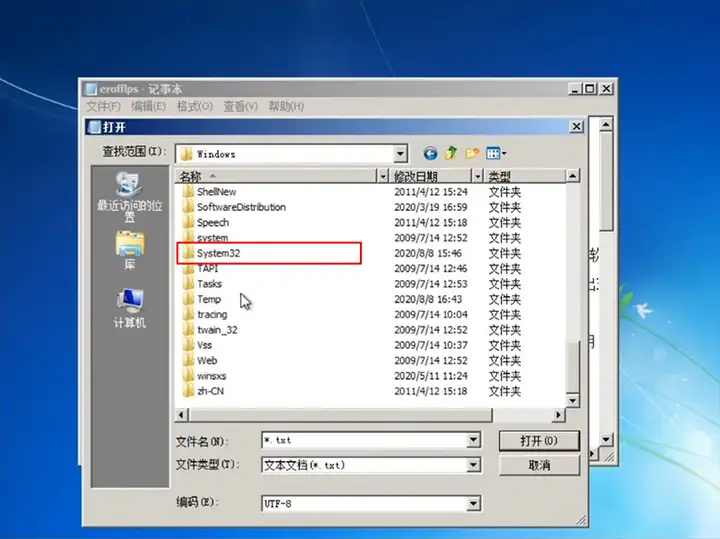
Task: Open the file type (文件类型) dropdown
Action: click(x=473, y=465)
